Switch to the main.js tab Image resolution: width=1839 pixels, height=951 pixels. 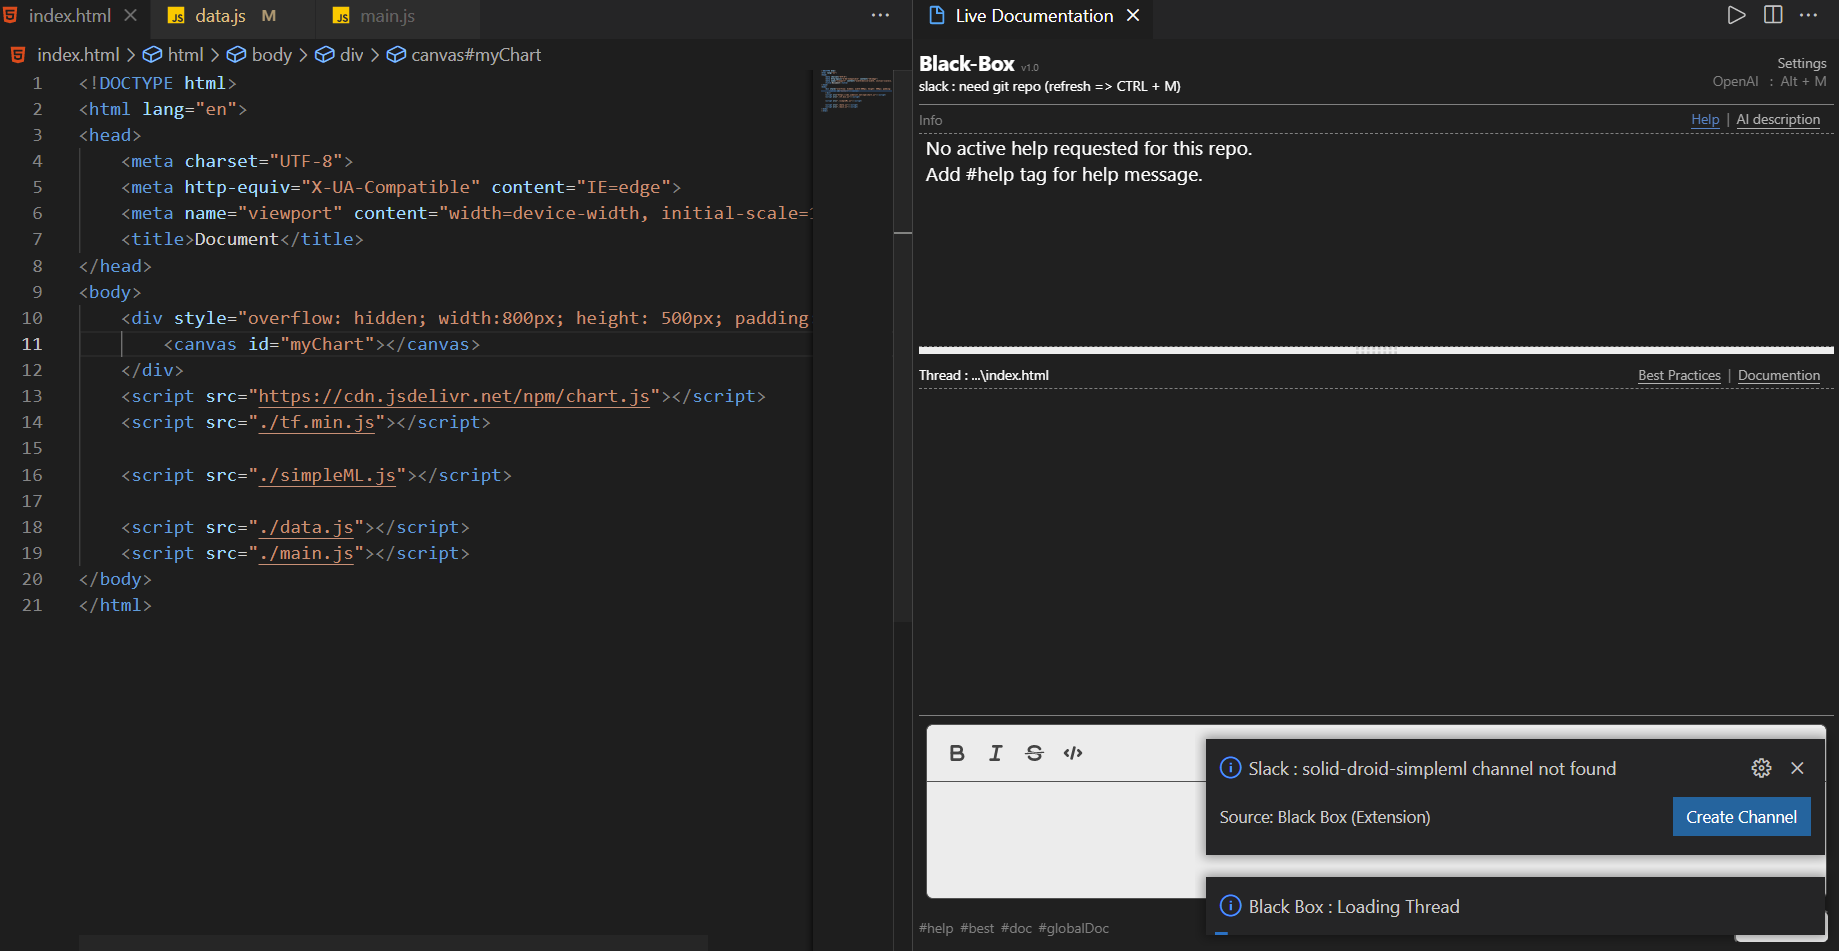[x=387, y=16]
